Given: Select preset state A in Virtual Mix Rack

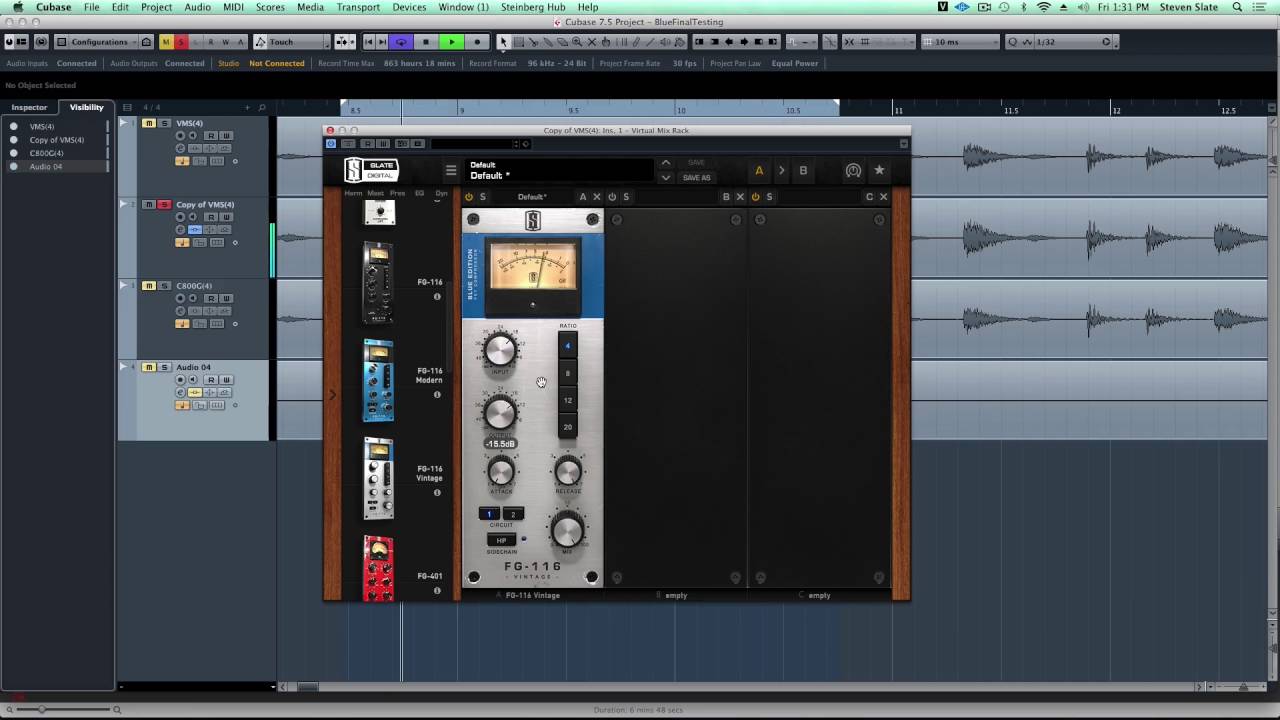Looking at the screenshot, I should tap(759, 171).
